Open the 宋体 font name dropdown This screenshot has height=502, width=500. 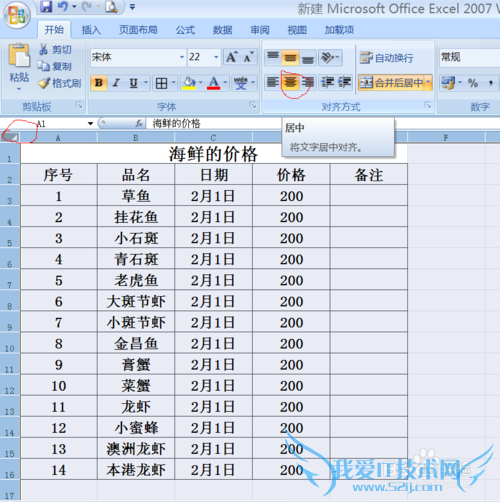[182, 57]
